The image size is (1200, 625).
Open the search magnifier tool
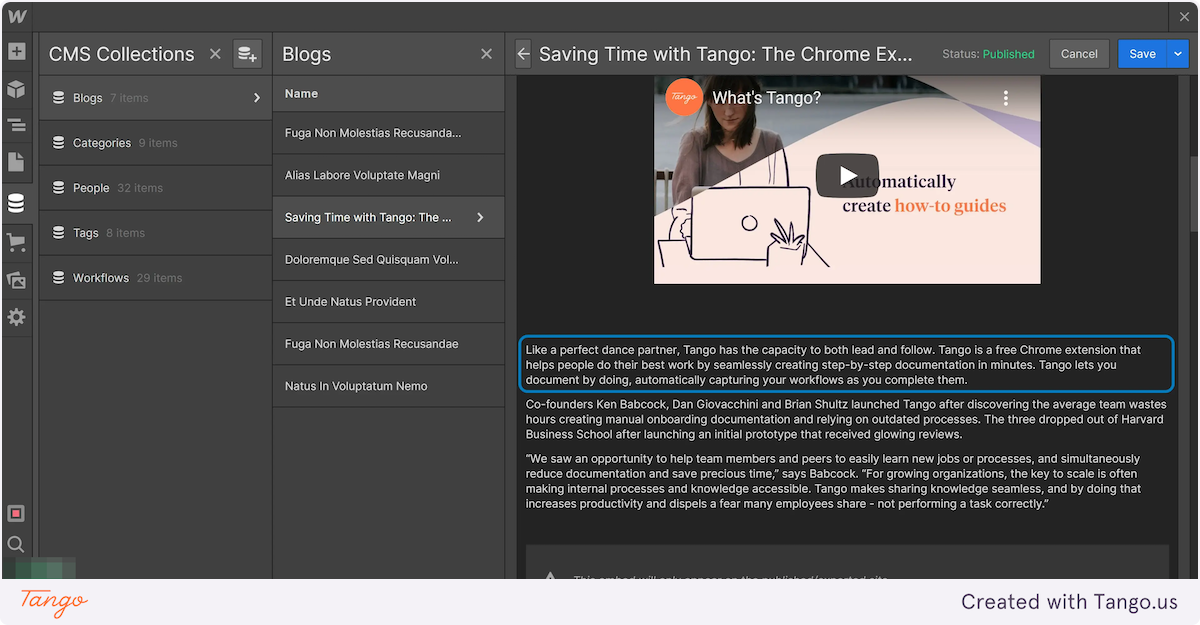[x=16, y=544]
